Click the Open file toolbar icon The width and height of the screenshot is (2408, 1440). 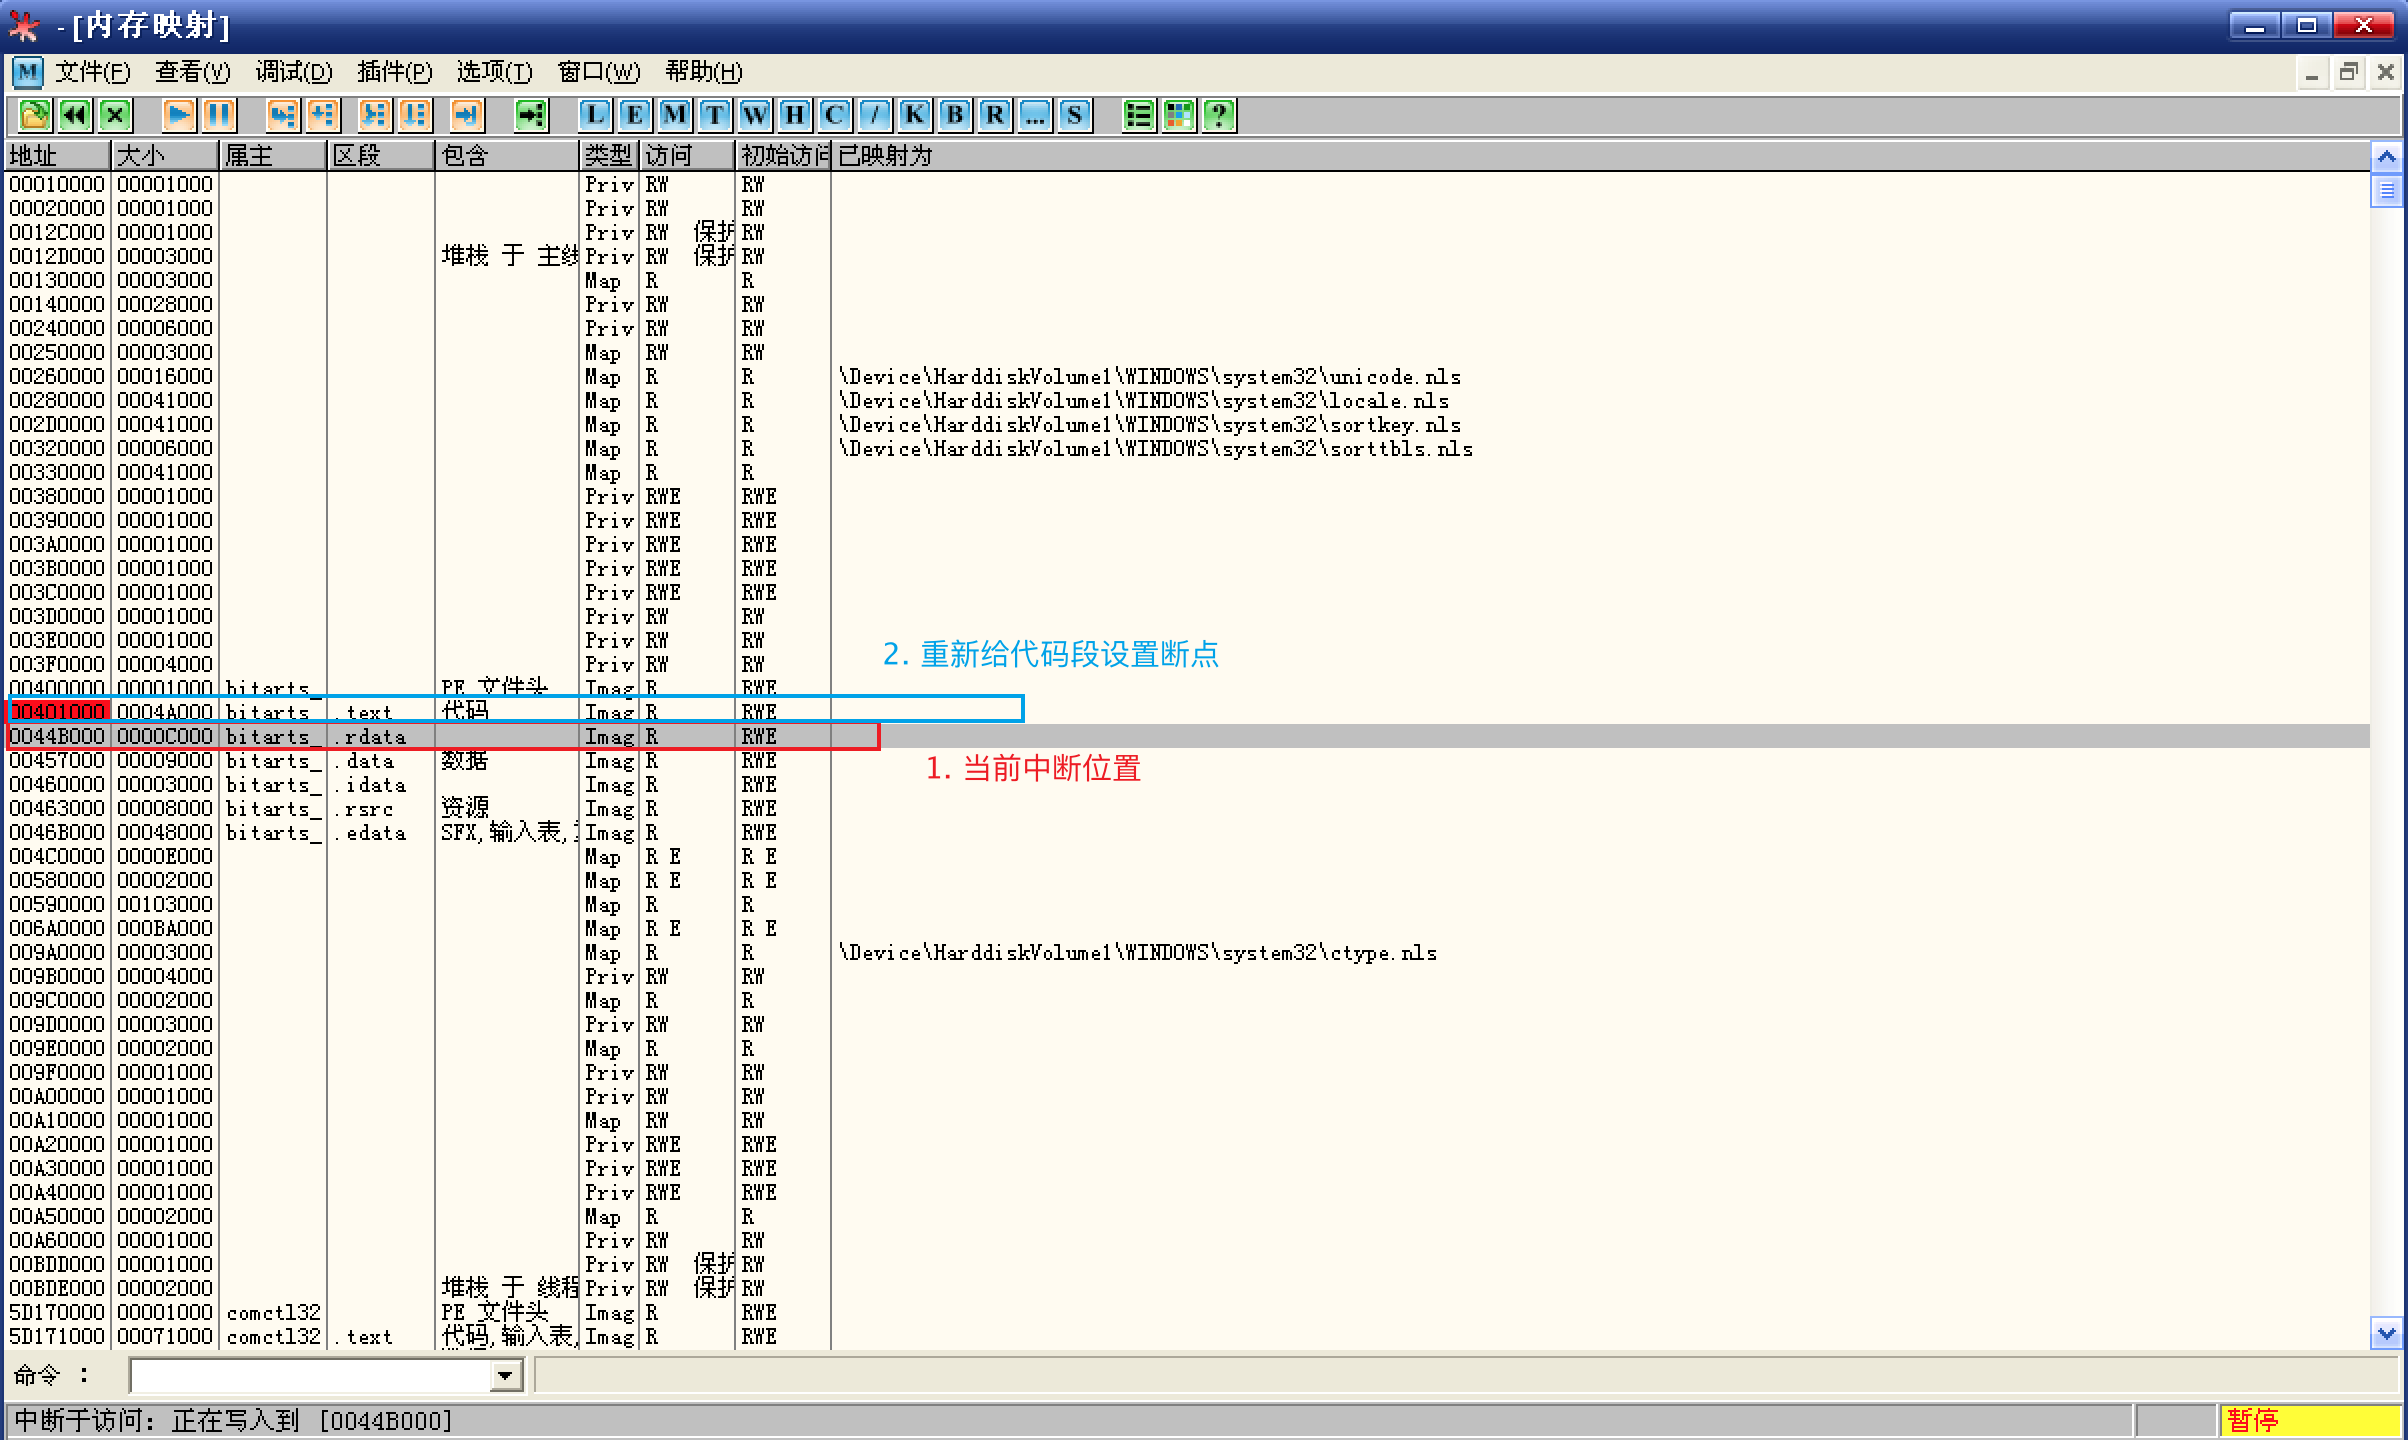tap(34, 115)
